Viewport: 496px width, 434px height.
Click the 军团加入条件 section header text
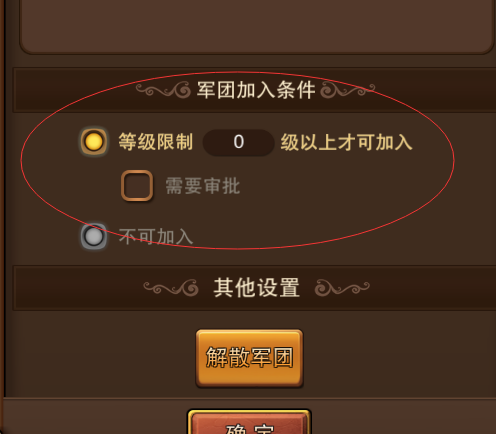click(x=256, y=90)
